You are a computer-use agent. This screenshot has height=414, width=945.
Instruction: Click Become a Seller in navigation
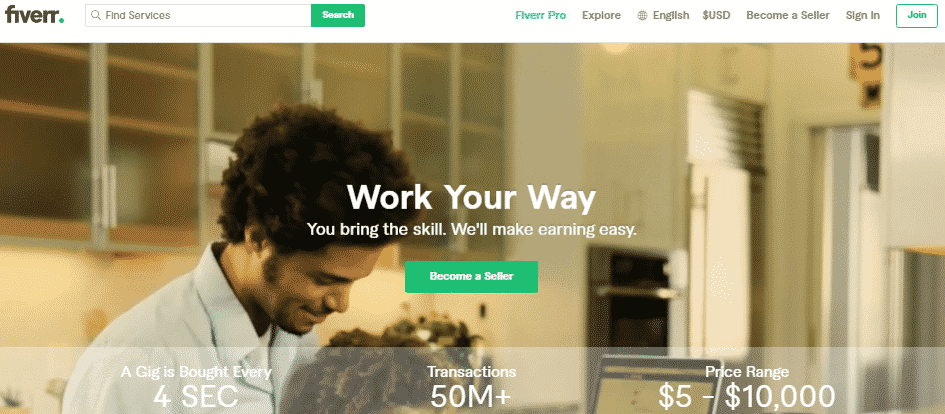pos(788,16)
